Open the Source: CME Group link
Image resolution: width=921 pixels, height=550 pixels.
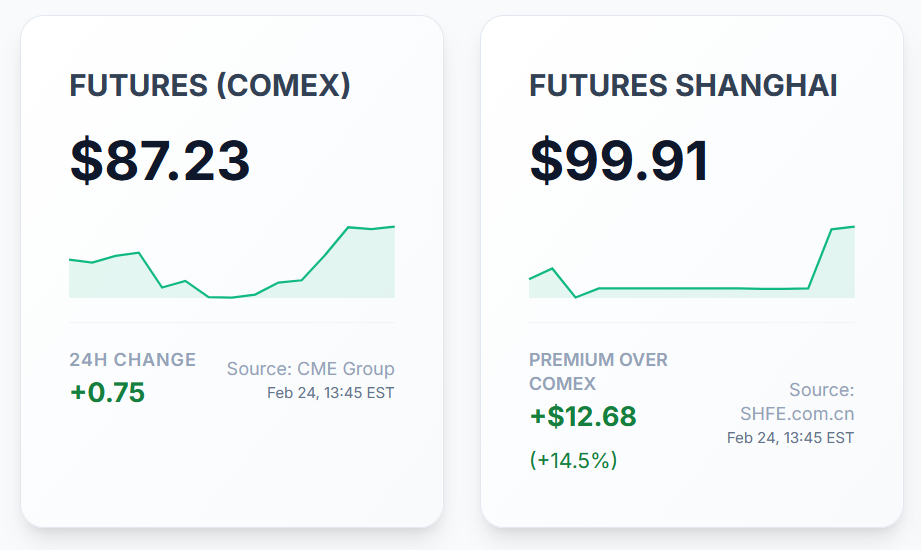pyautogui.click(x=310, y=369)
